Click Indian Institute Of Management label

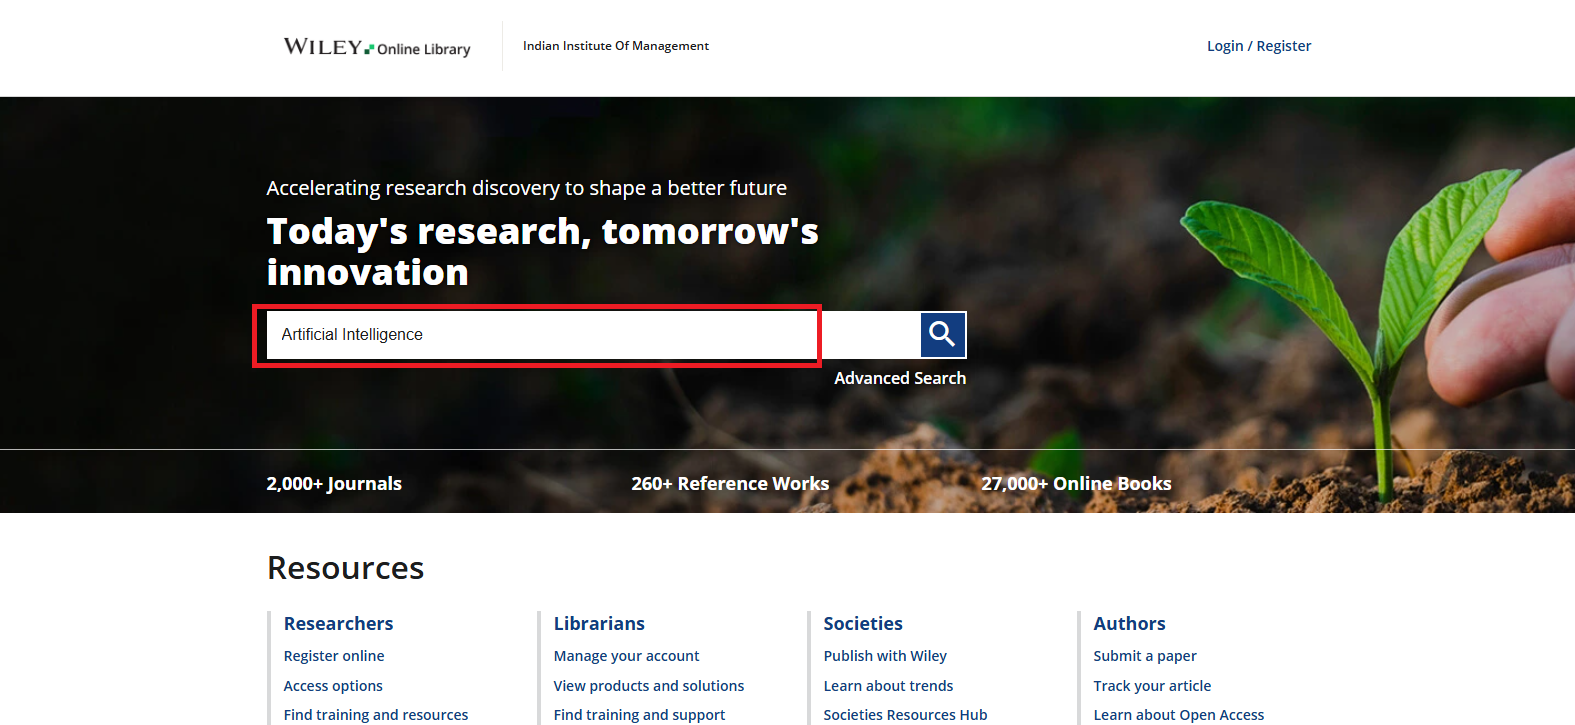(615, 46)
